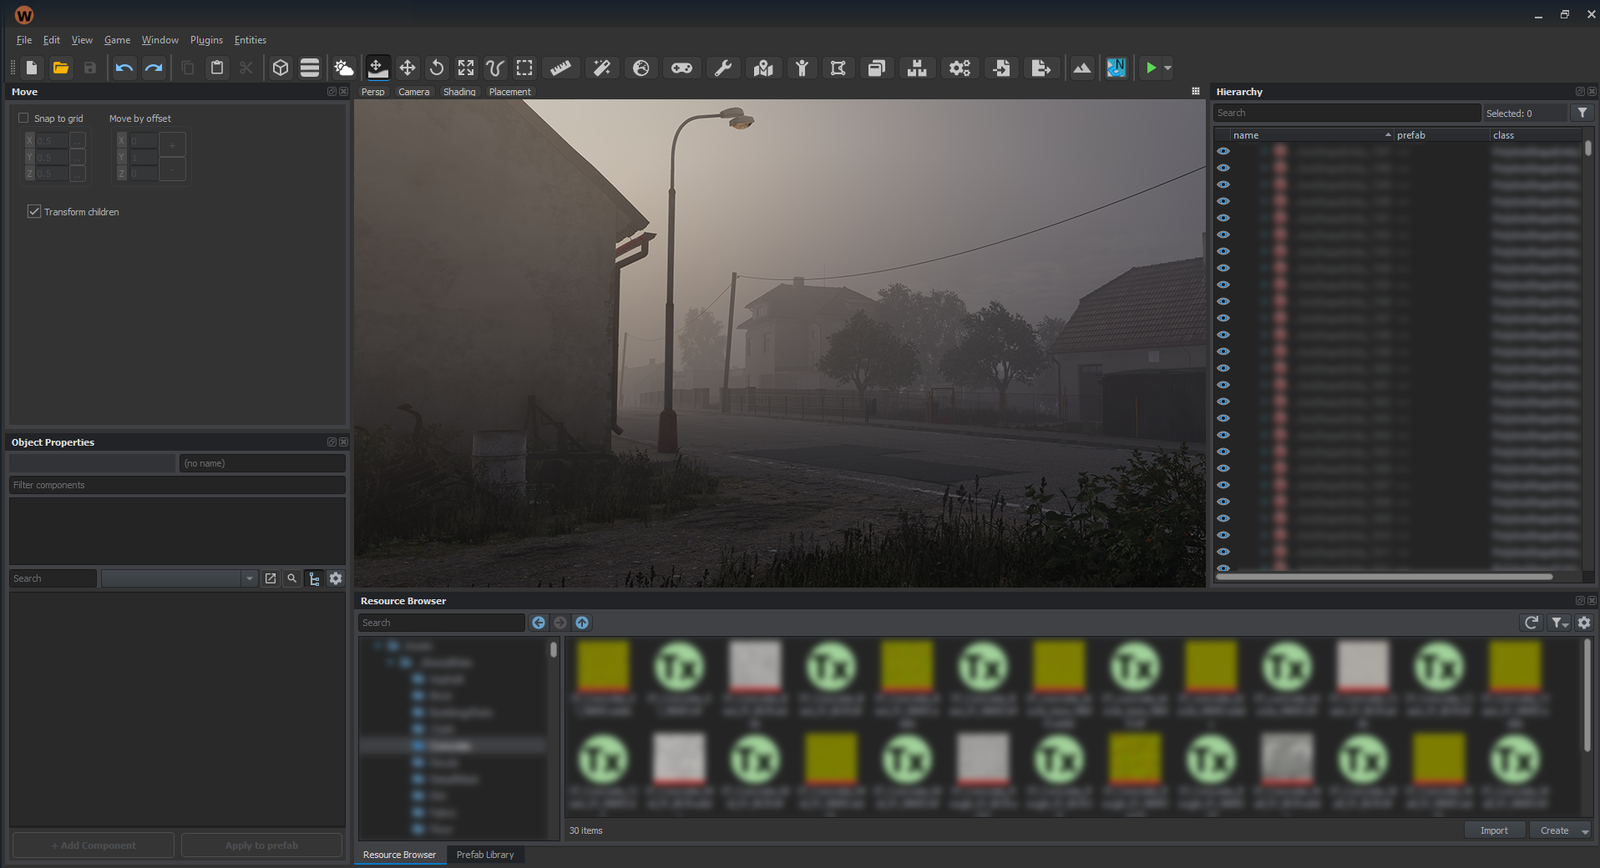Screen dimensions: 1600x868
Task: Click the Create button
Action: (x=1554, y=831)
